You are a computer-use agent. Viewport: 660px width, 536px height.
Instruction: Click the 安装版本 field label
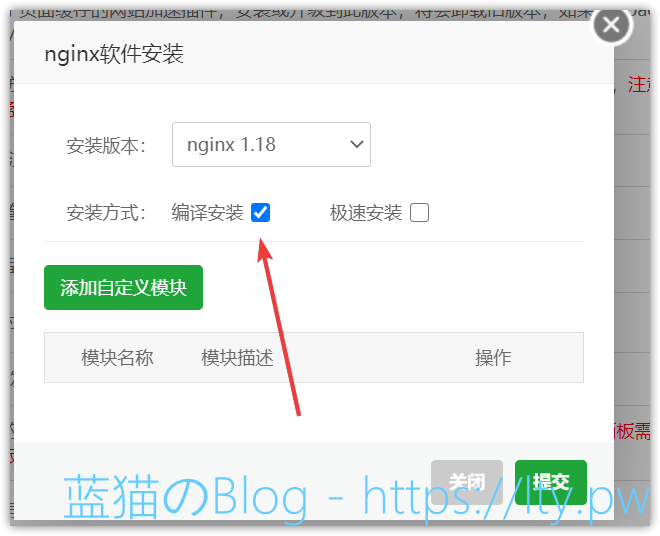(x=106, y=146)
